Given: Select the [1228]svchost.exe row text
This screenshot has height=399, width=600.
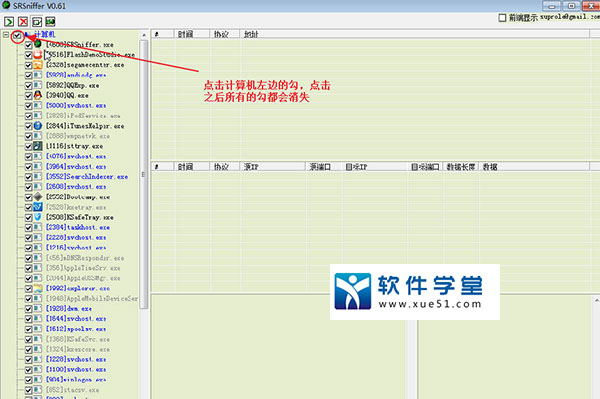Looking at the screenshot, I should (x=76, y=360).
